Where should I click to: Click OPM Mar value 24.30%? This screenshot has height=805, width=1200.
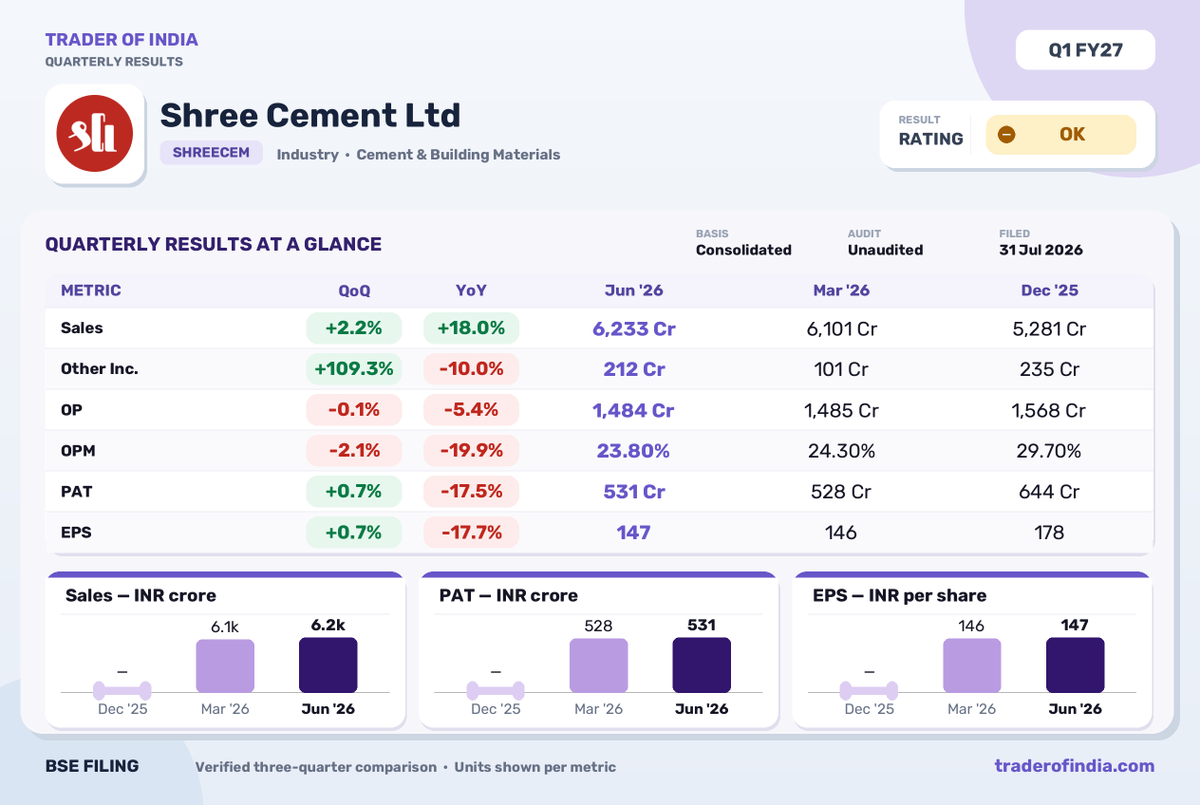pyautogui.click(x=841, y=451)
